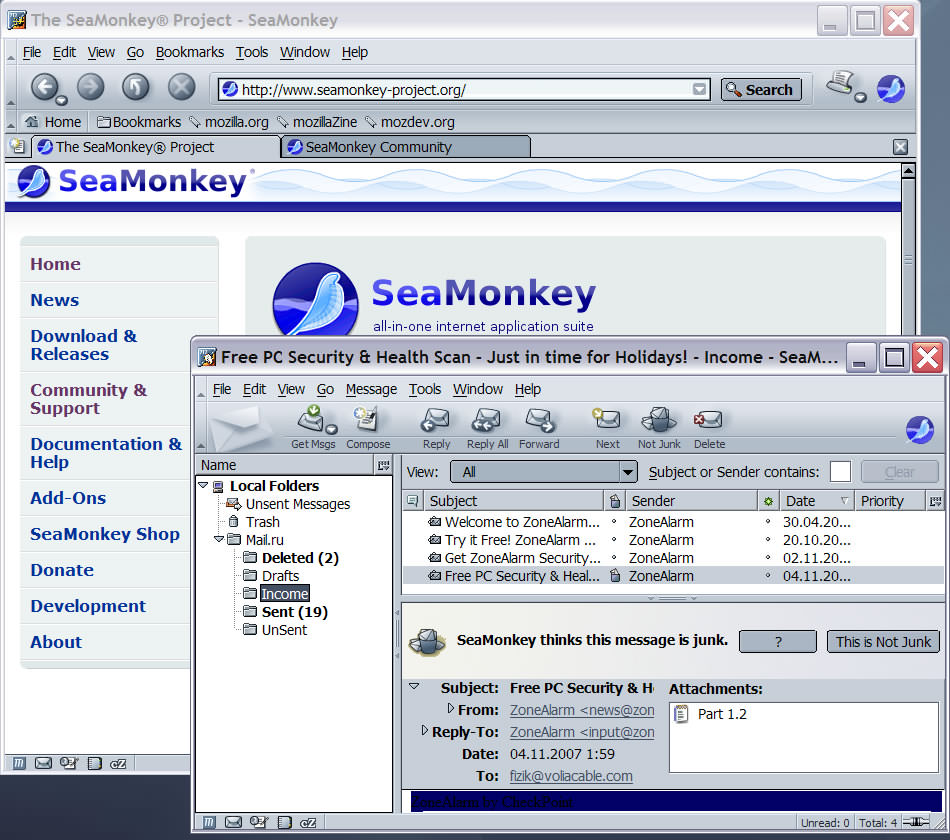
Task: Collapse the Mail.ru folder tree
Action: (x=219, y=539)
